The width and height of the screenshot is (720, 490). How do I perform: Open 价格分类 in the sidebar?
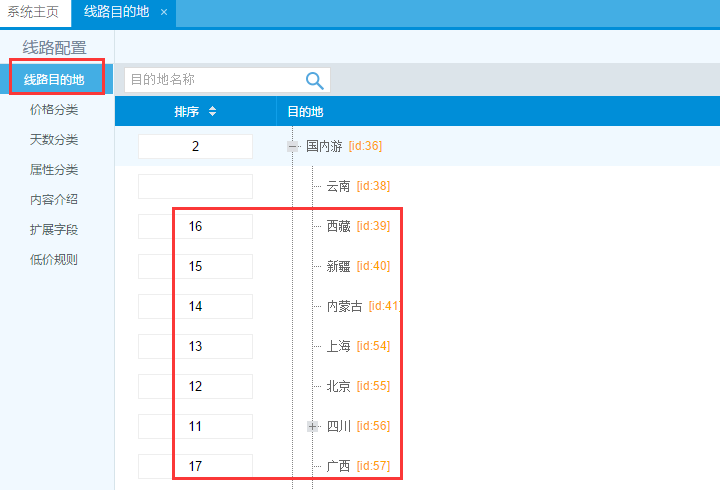(x=54, y=110)
